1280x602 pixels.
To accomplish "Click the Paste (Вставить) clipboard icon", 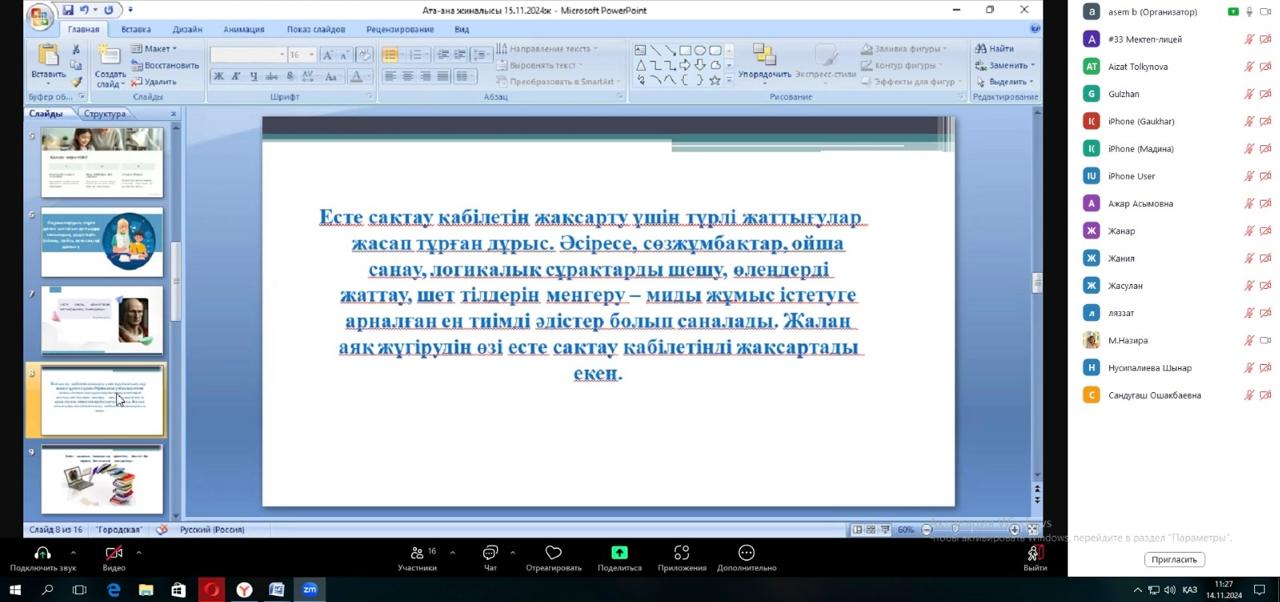I will coord(48,56).
